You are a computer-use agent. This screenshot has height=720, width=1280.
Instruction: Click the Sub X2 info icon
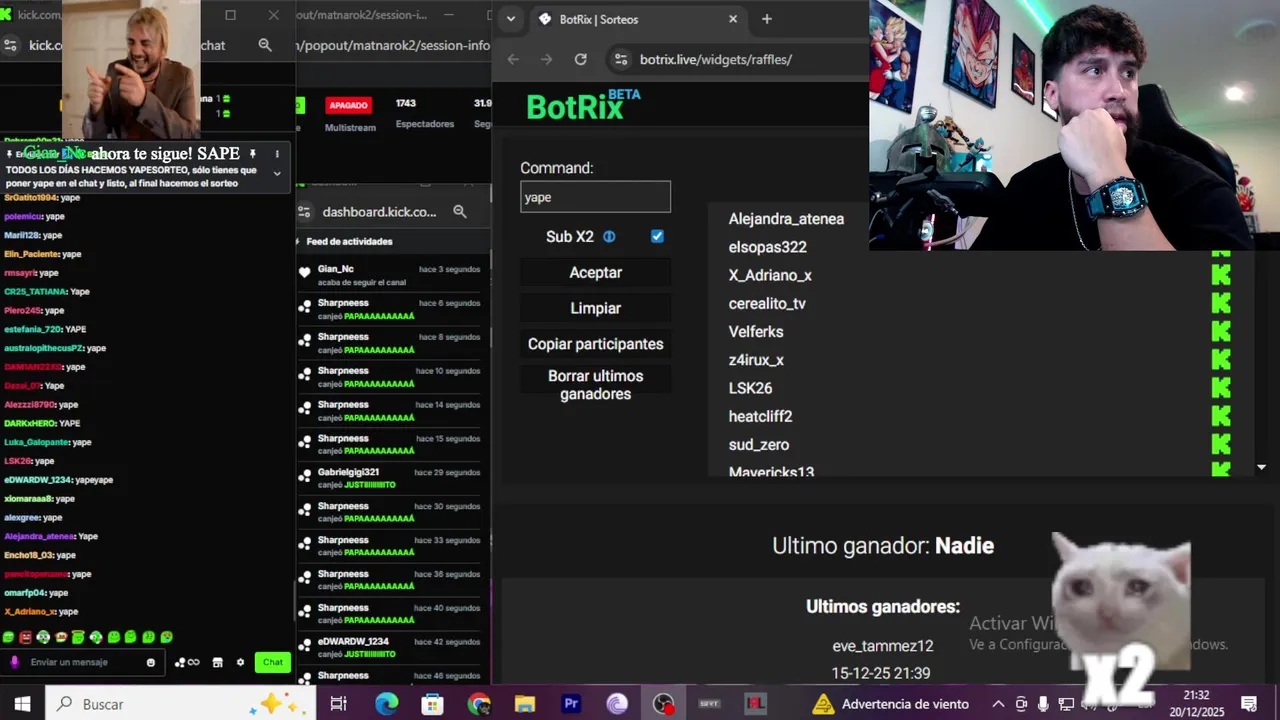[609, 237]
